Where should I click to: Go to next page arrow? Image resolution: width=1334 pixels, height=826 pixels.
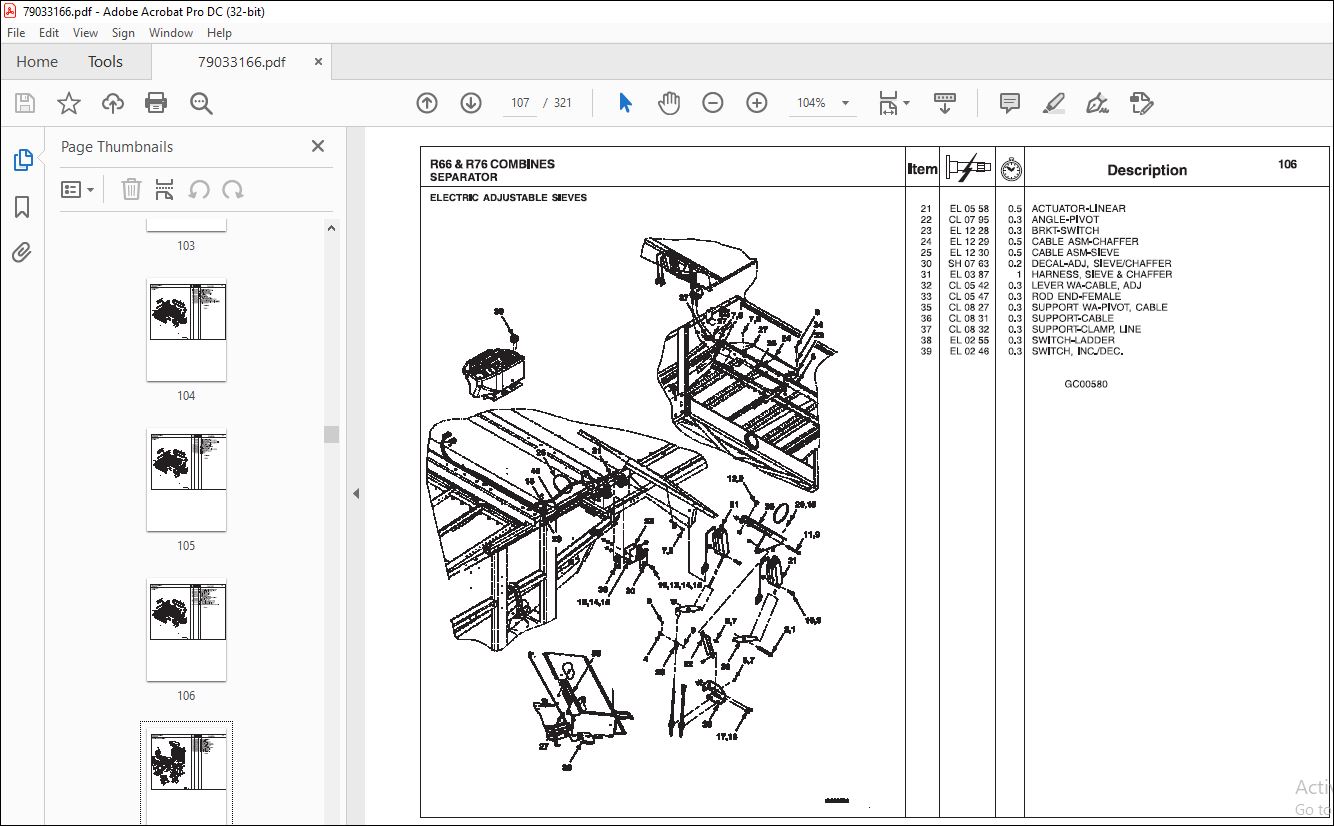(471, 103)
